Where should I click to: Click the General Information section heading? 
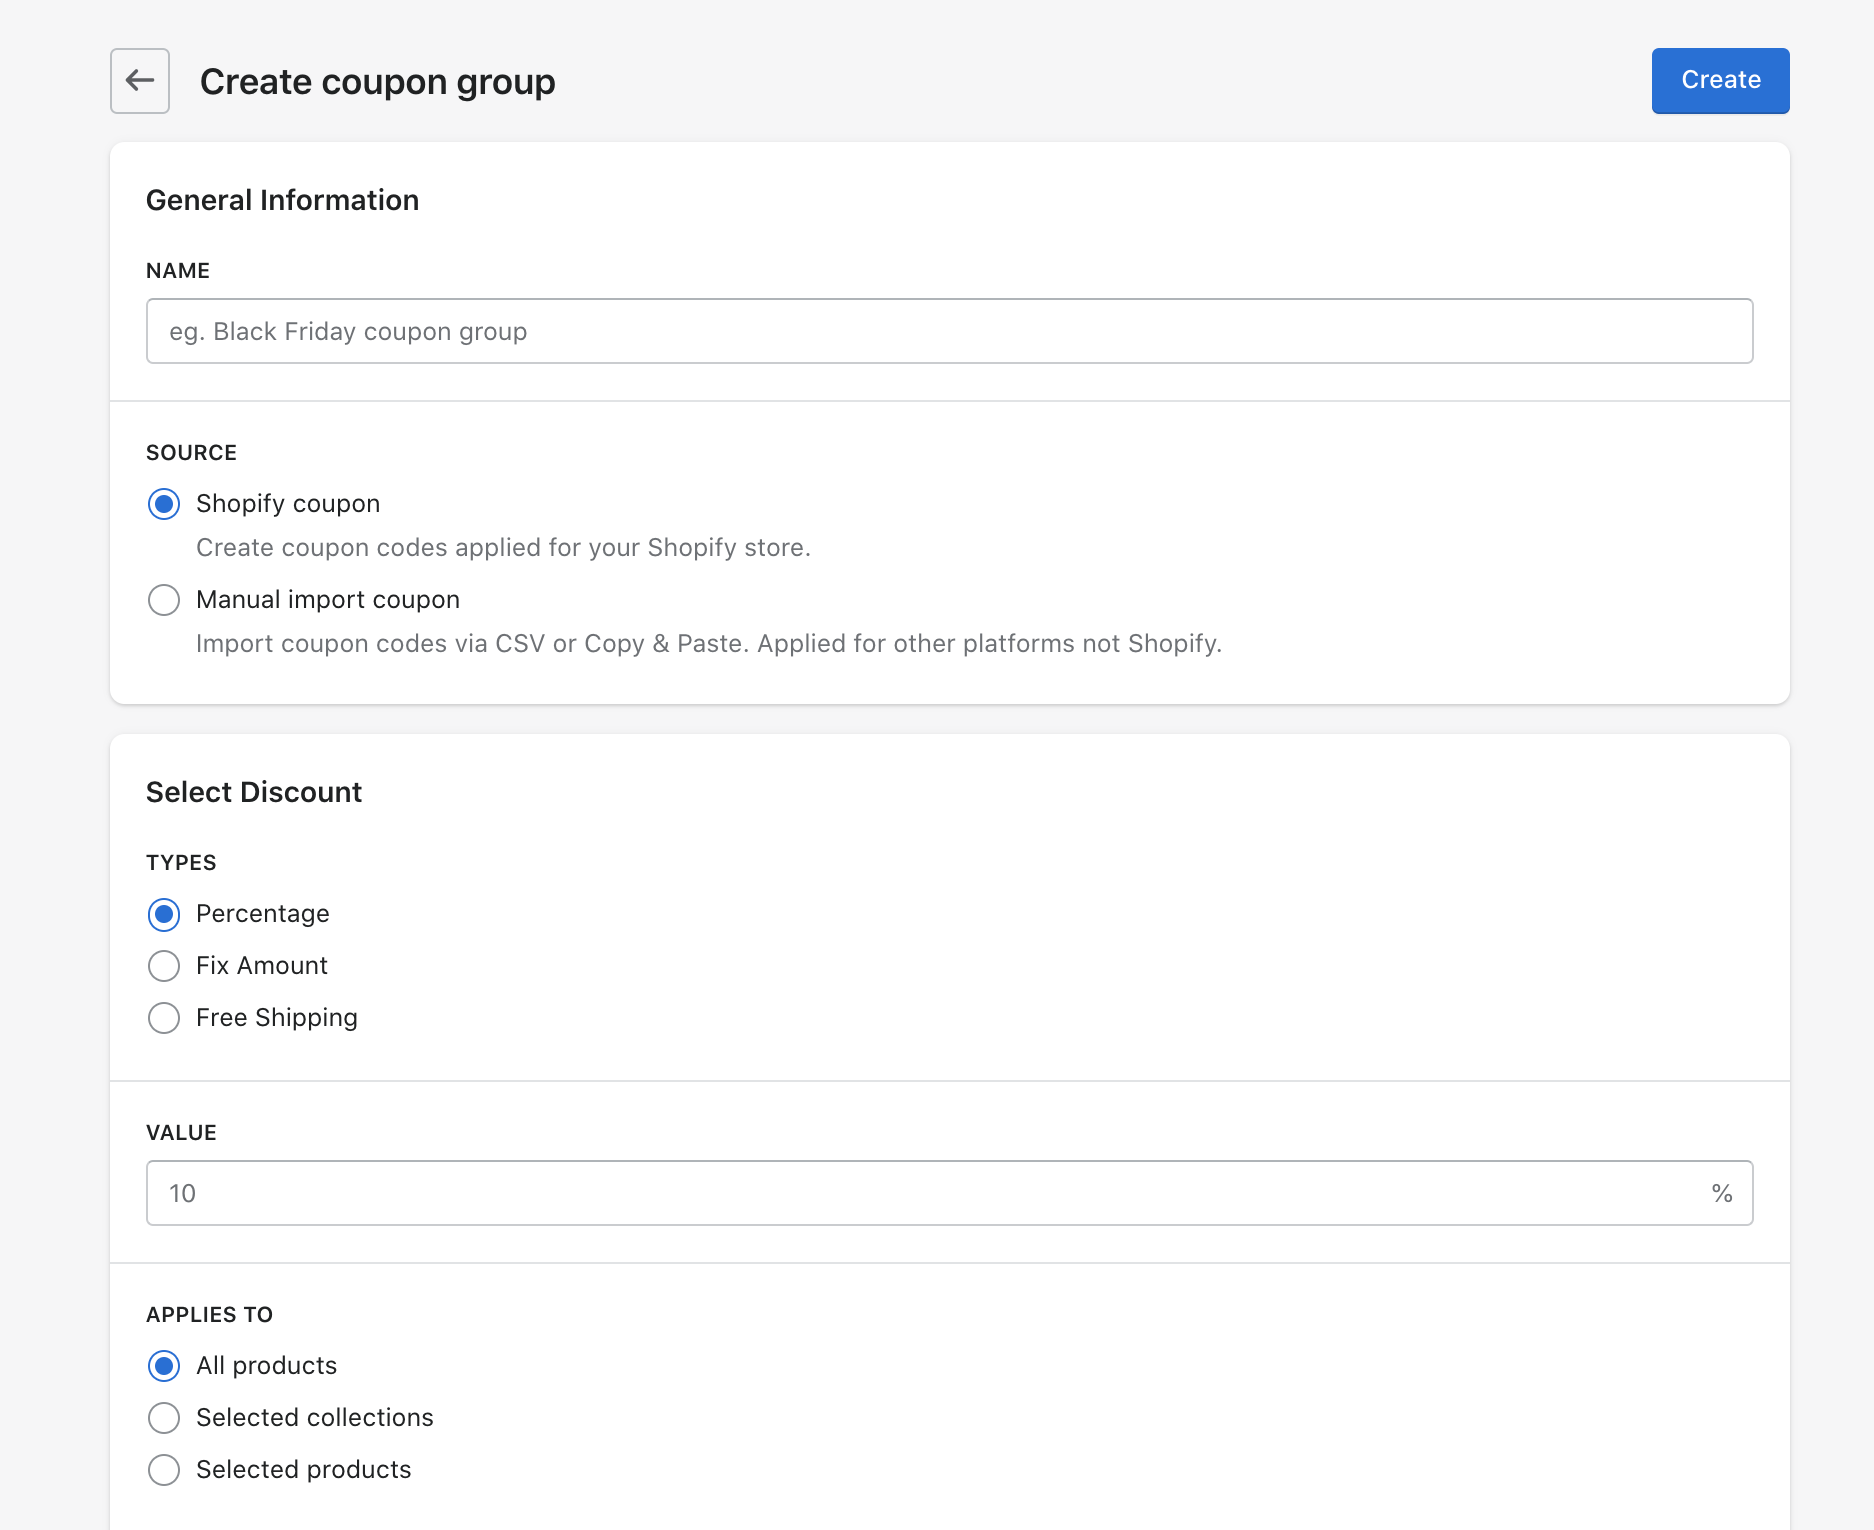click(282, 200)
